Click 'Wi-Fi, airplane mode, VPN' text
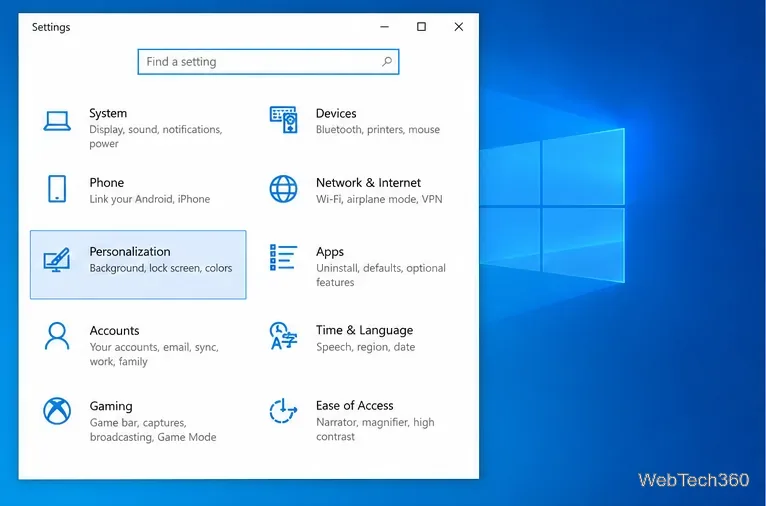Image resolution: width=766 pixels, height=506 pixels. [x=379, y=199]
